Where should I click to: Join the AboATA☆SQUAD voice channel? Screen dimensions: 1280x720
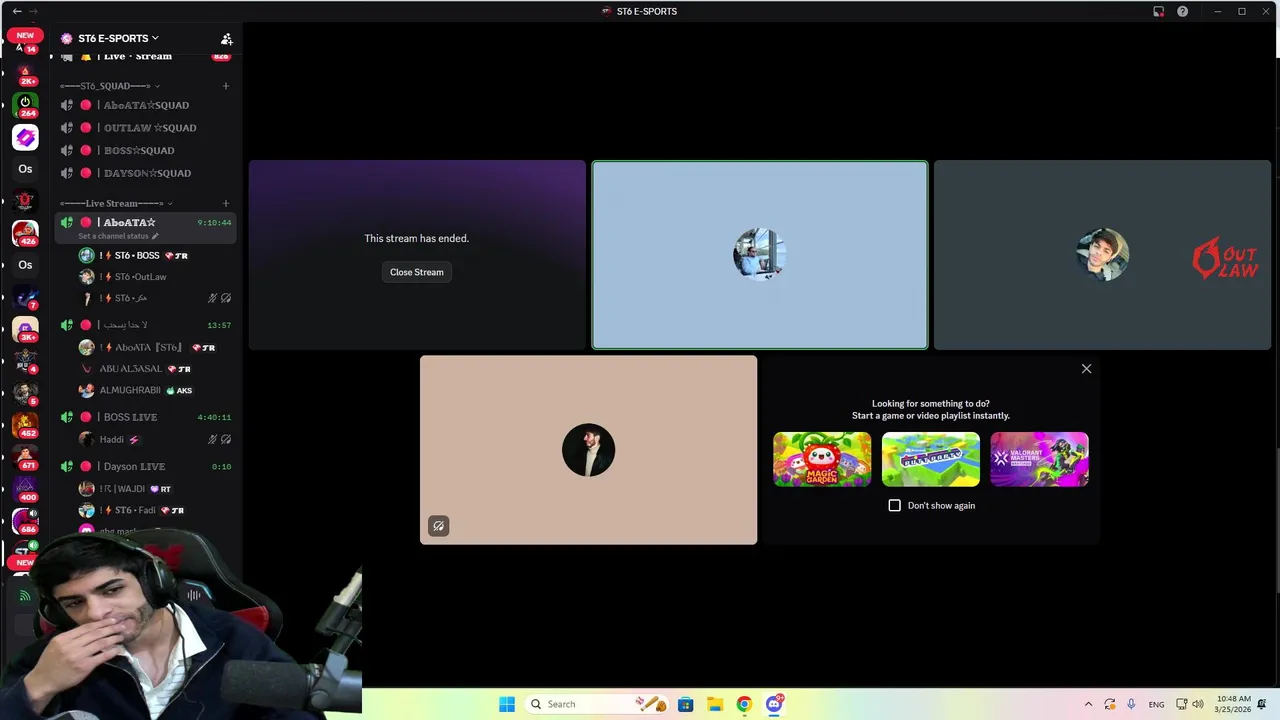[146, 105]
